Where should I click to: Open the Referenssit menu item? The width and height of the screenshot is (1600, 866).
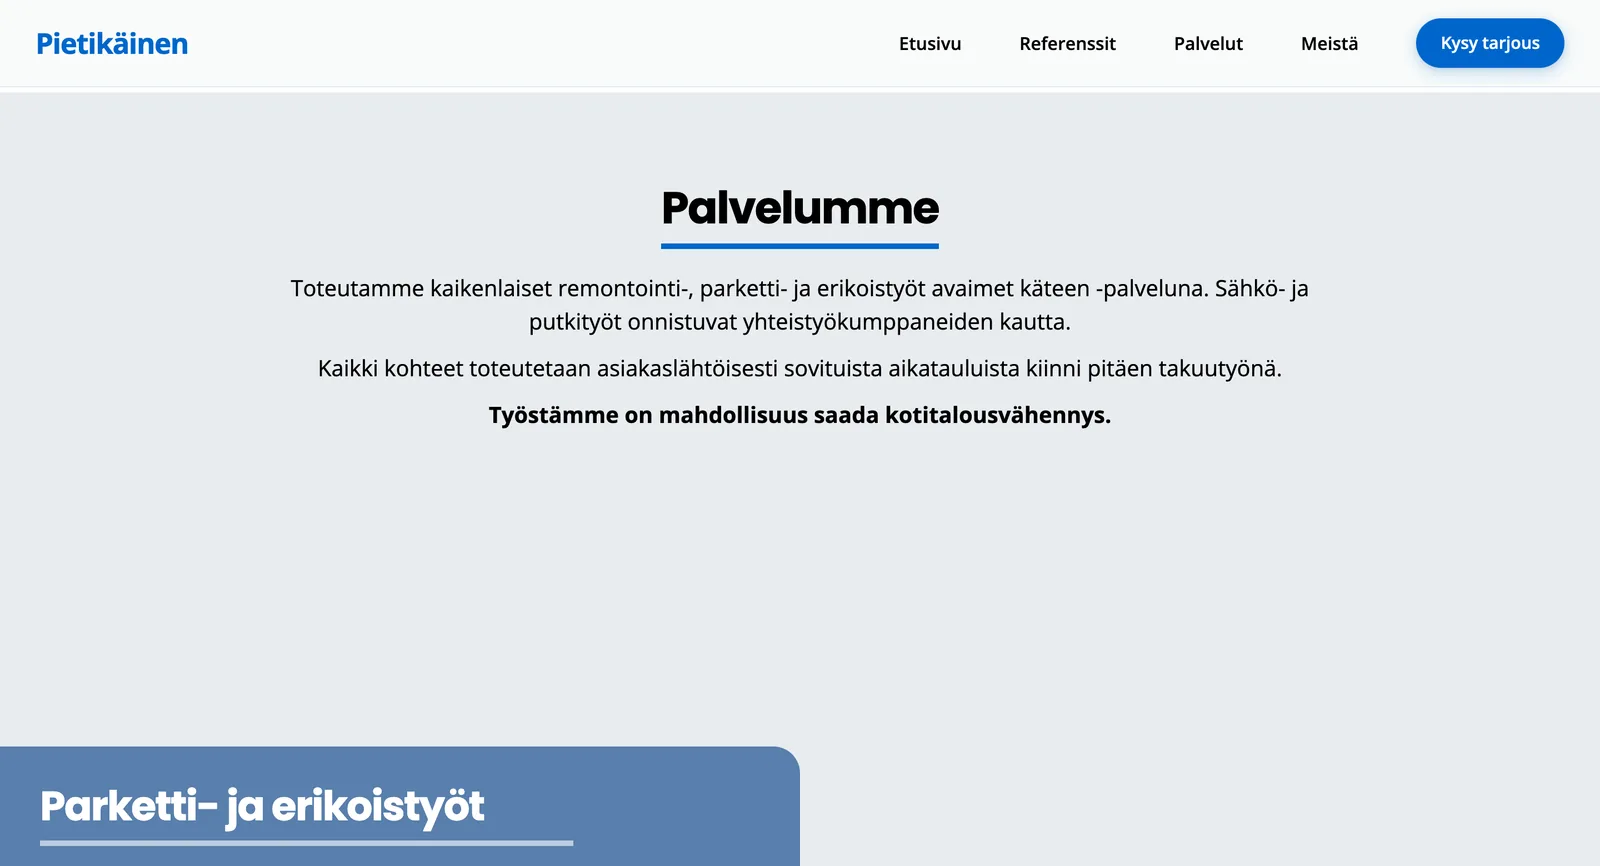pos(1067,44)
